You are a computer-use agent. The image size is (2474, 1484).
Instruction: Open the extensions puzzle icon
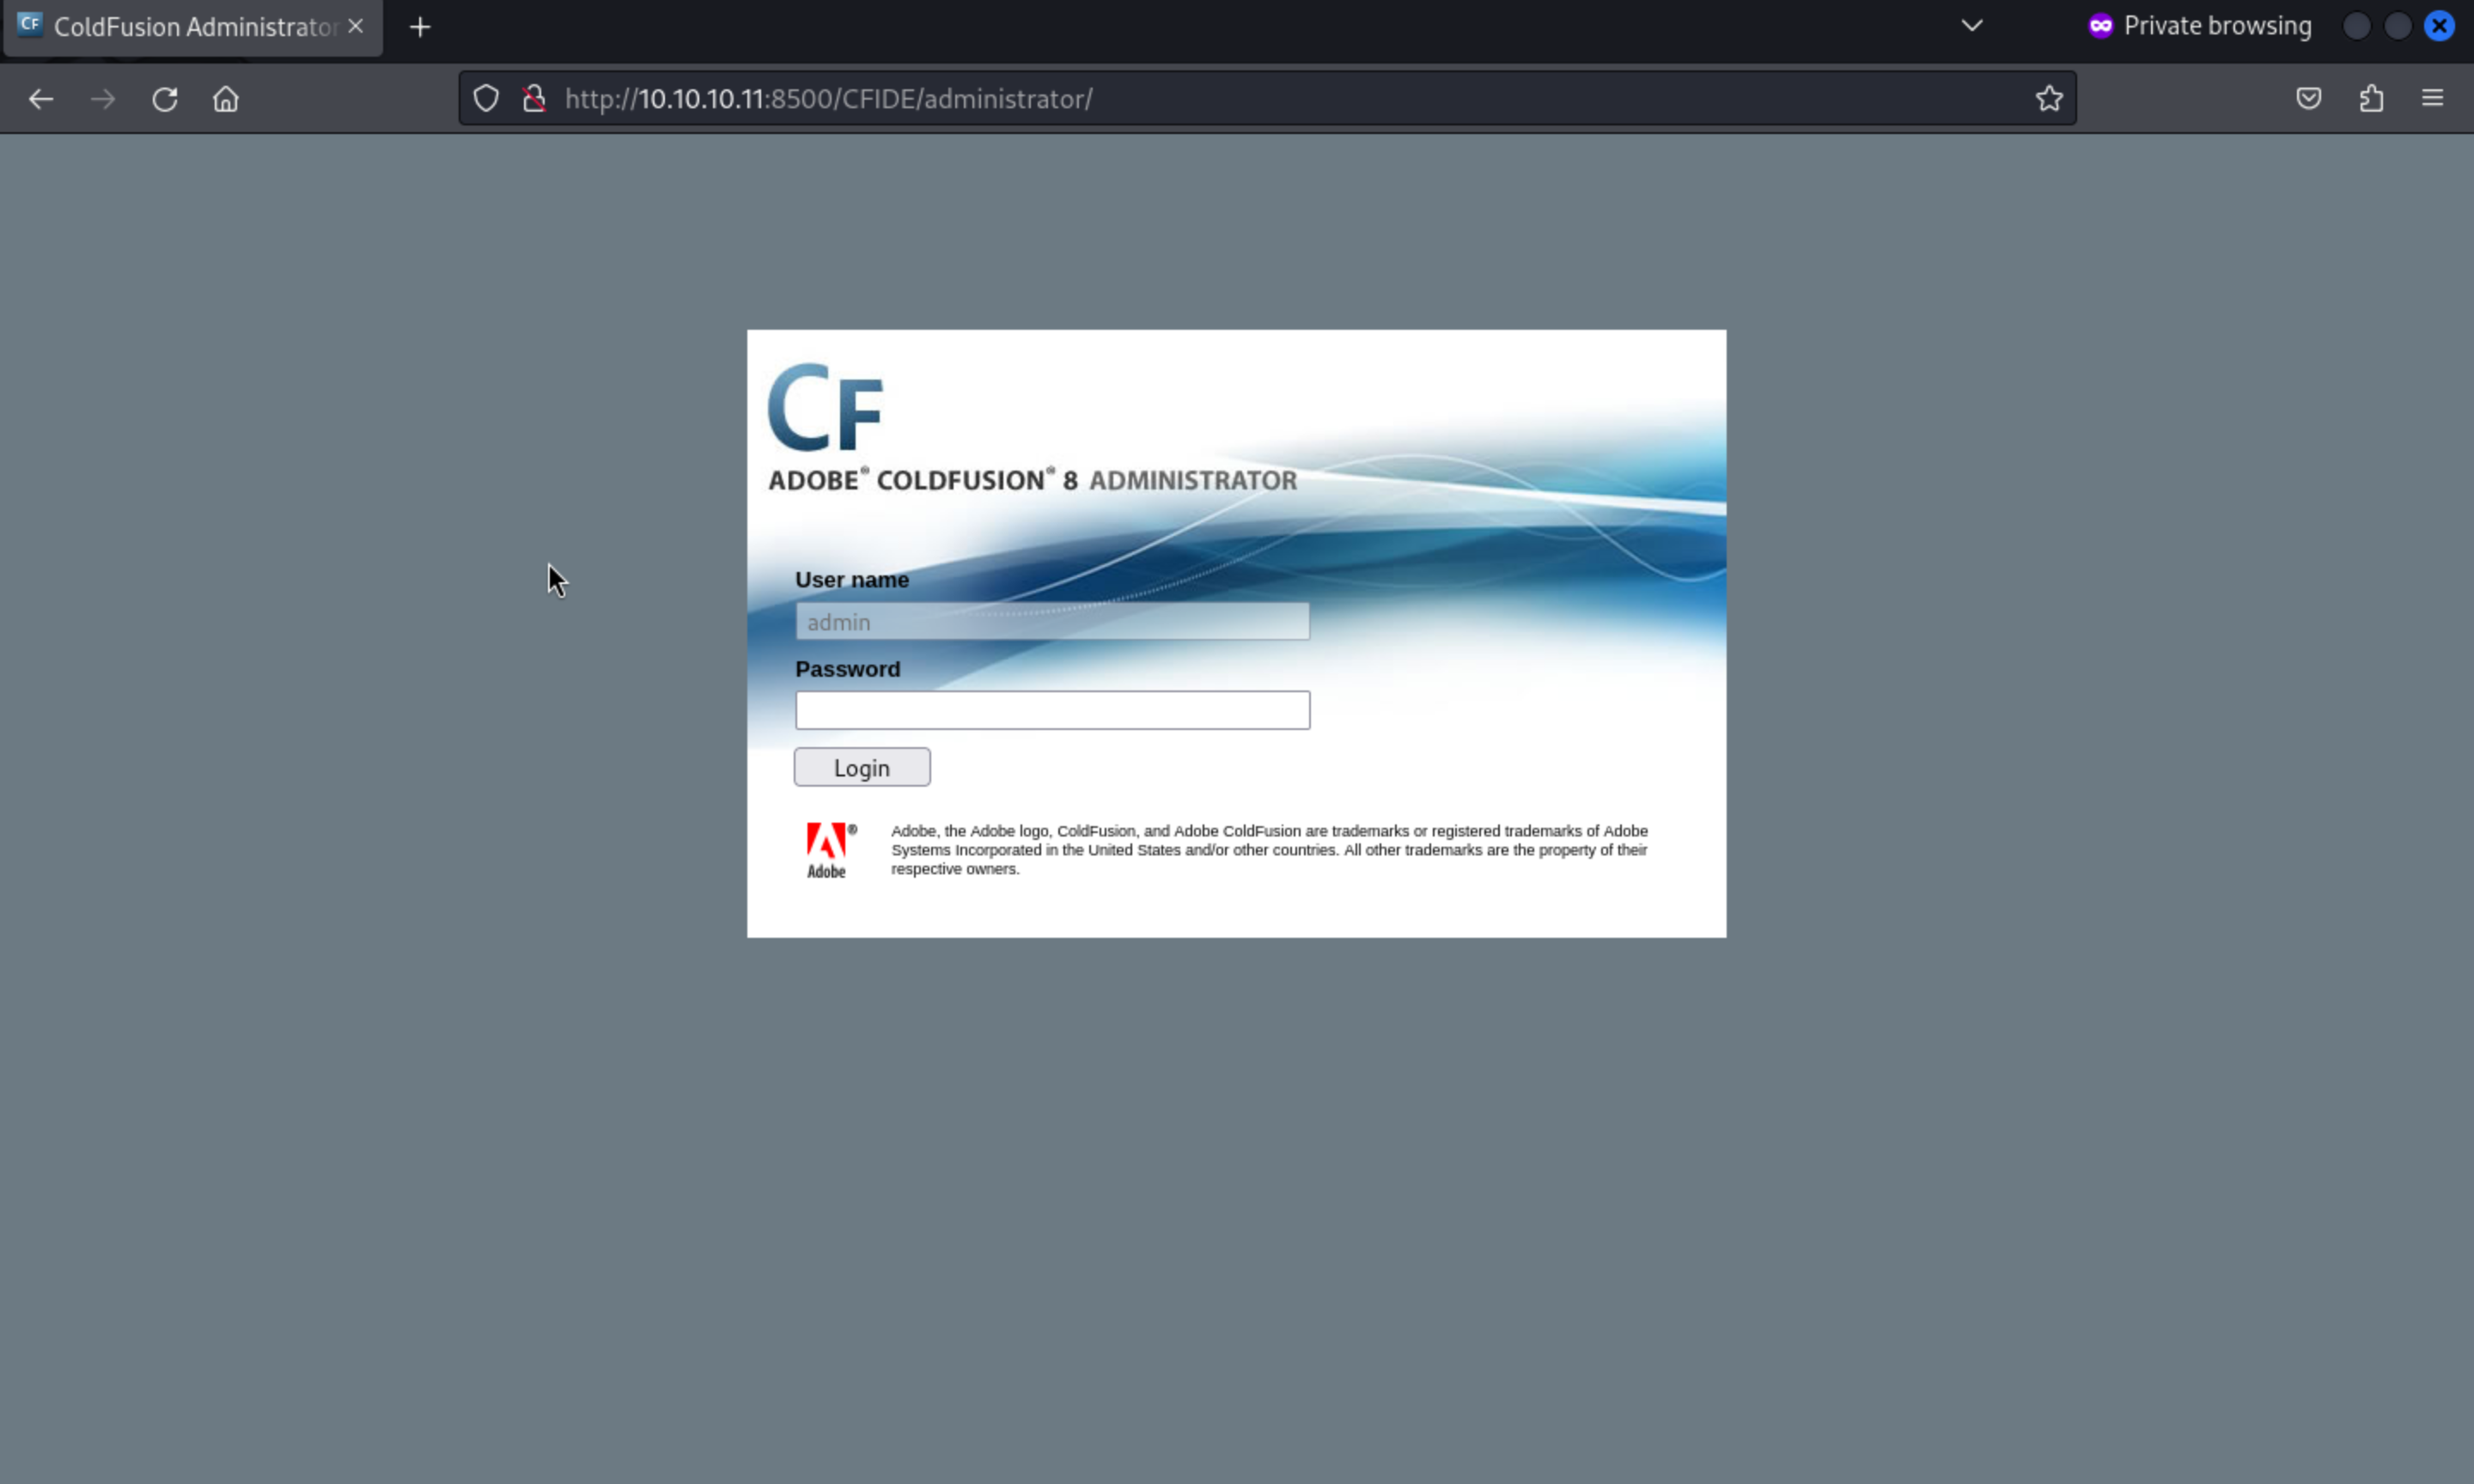click(x=2371, y=98)
